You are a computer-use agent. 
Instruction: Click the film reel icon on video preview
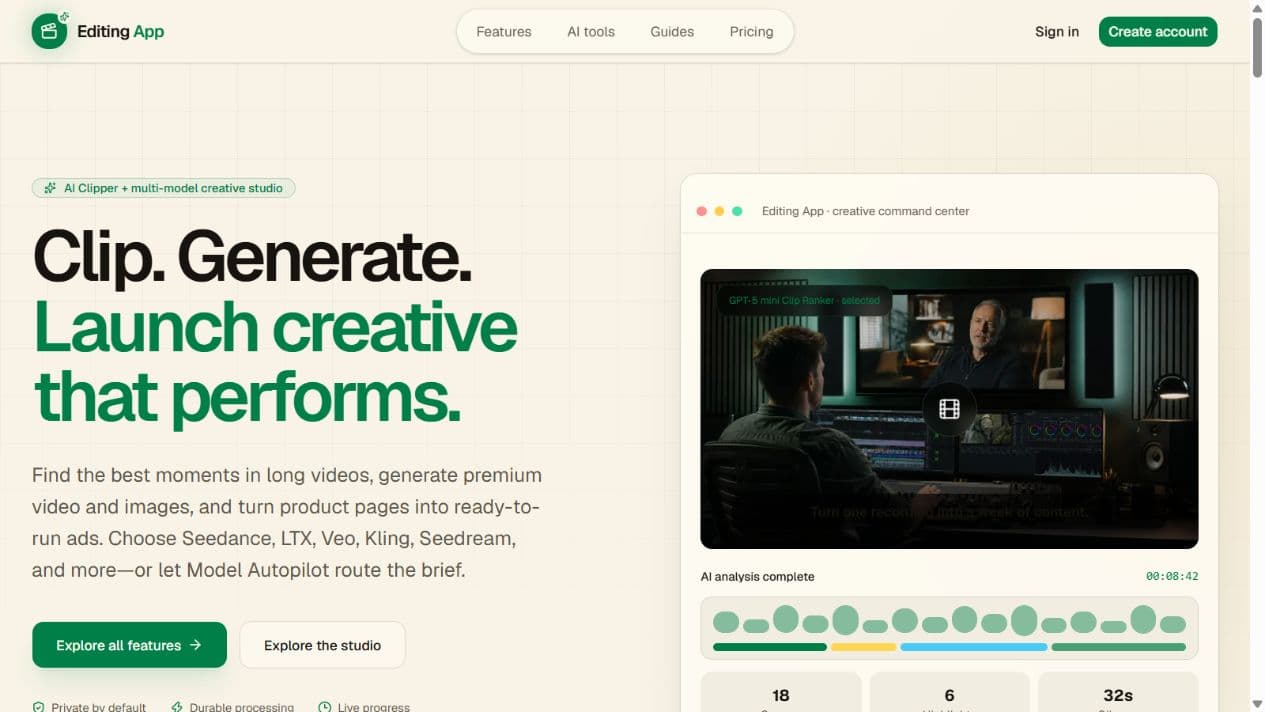(949, 409)
